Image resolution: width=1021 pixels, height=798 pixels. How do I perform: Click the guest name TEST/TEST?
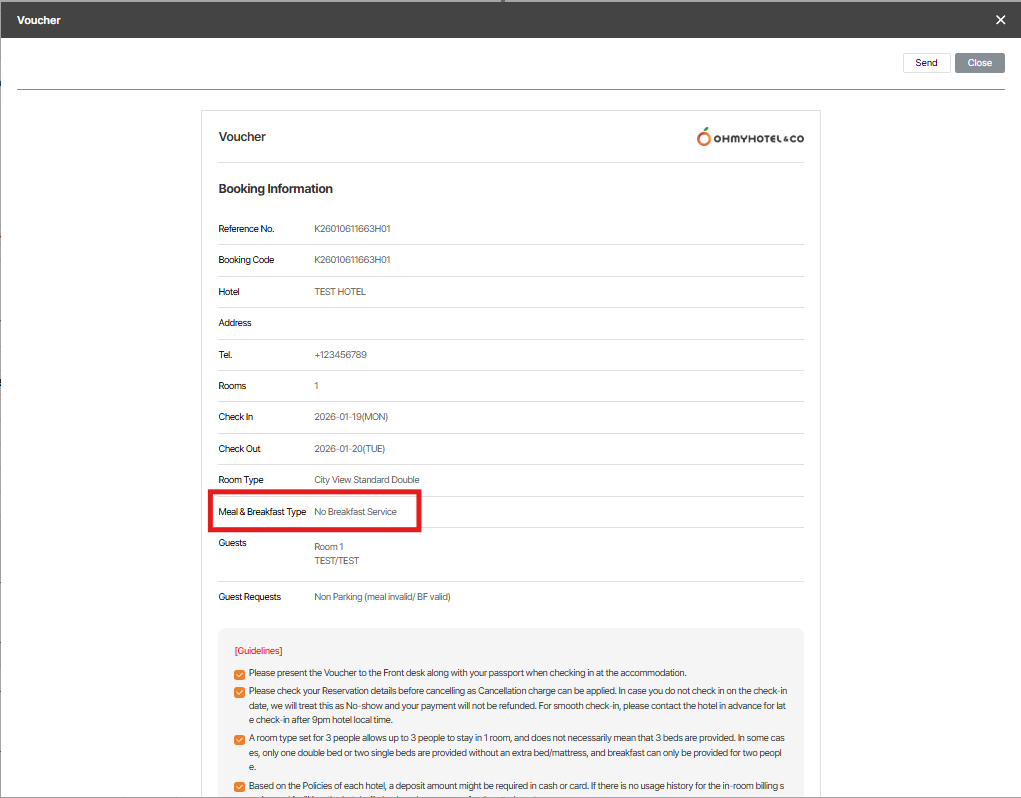(337, 560)
